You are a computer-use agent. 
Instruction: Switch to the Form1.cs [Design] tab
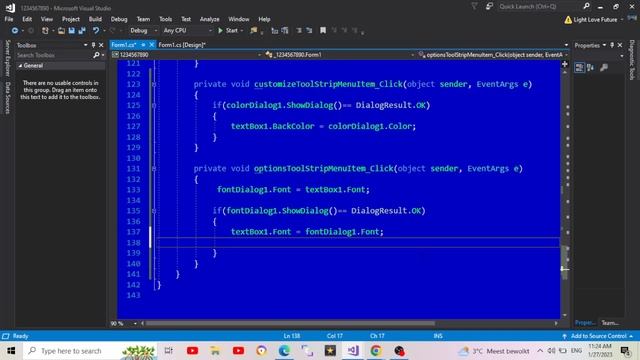point(182,45)
